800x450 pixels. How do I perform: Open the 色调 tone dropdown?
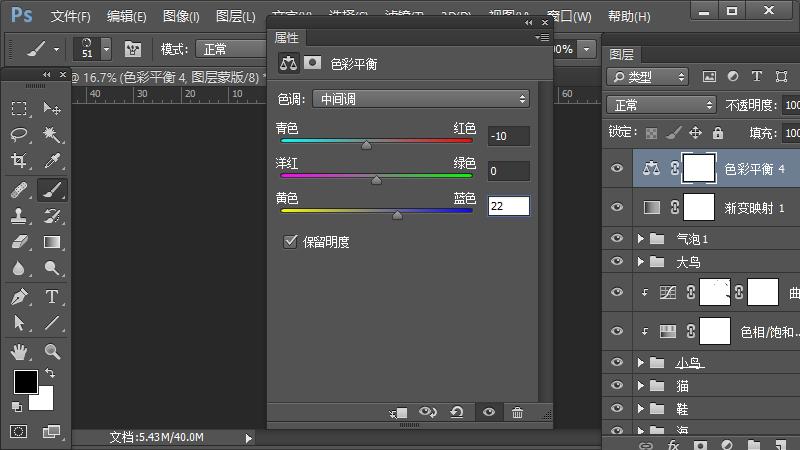pos(421,99)
